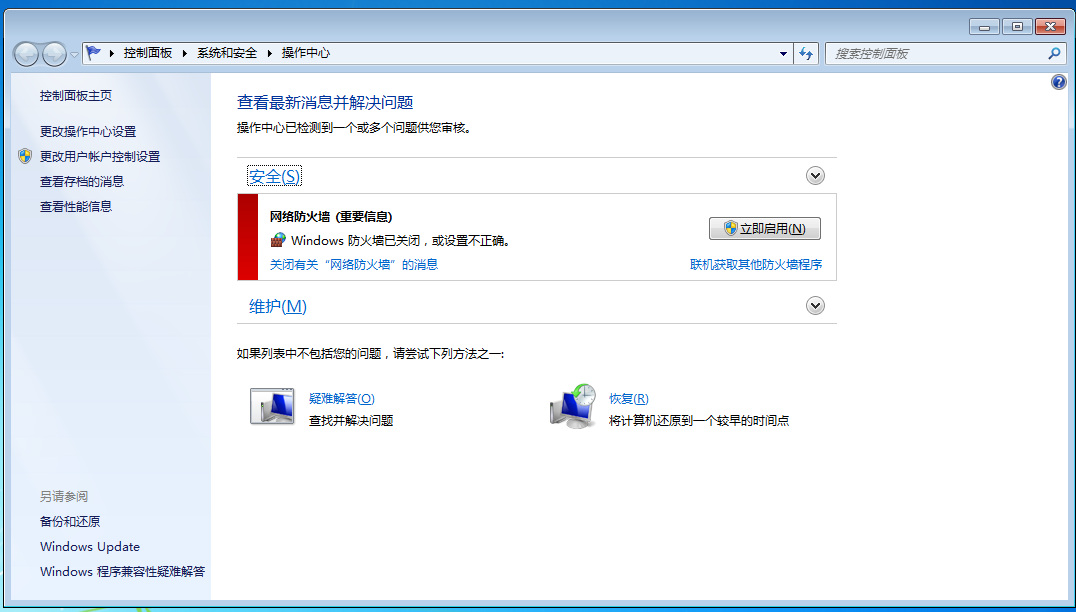Open 更改操作中心设置

tap(88, 131)
